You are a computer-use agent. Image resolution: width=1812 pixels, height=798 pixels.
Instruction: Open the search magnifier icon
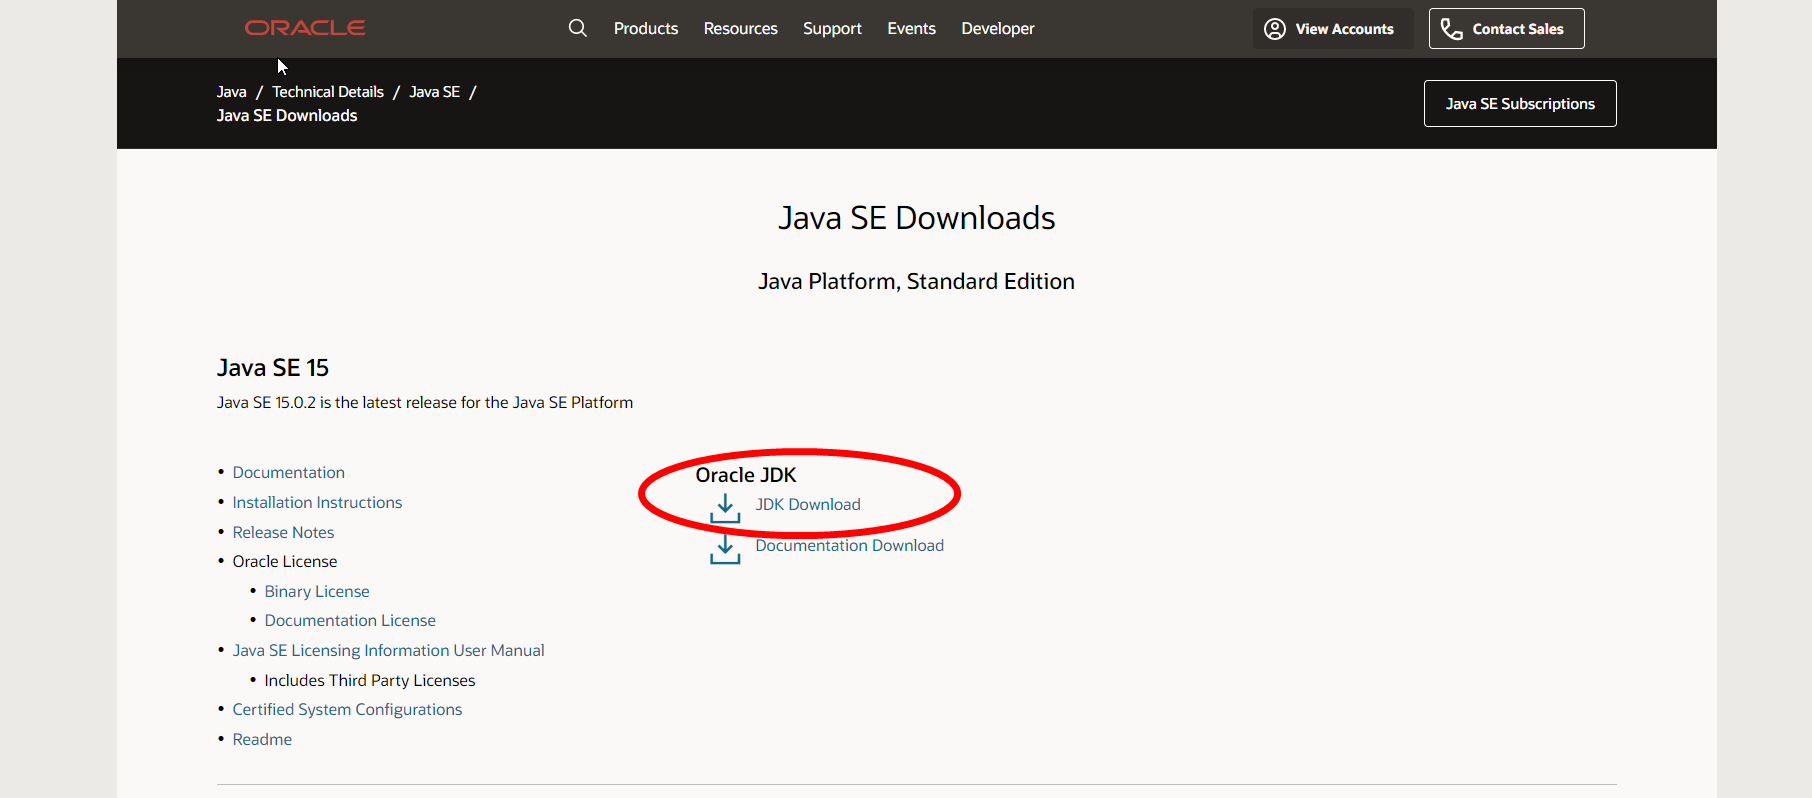pyautogui.click(x=578, y=28)
